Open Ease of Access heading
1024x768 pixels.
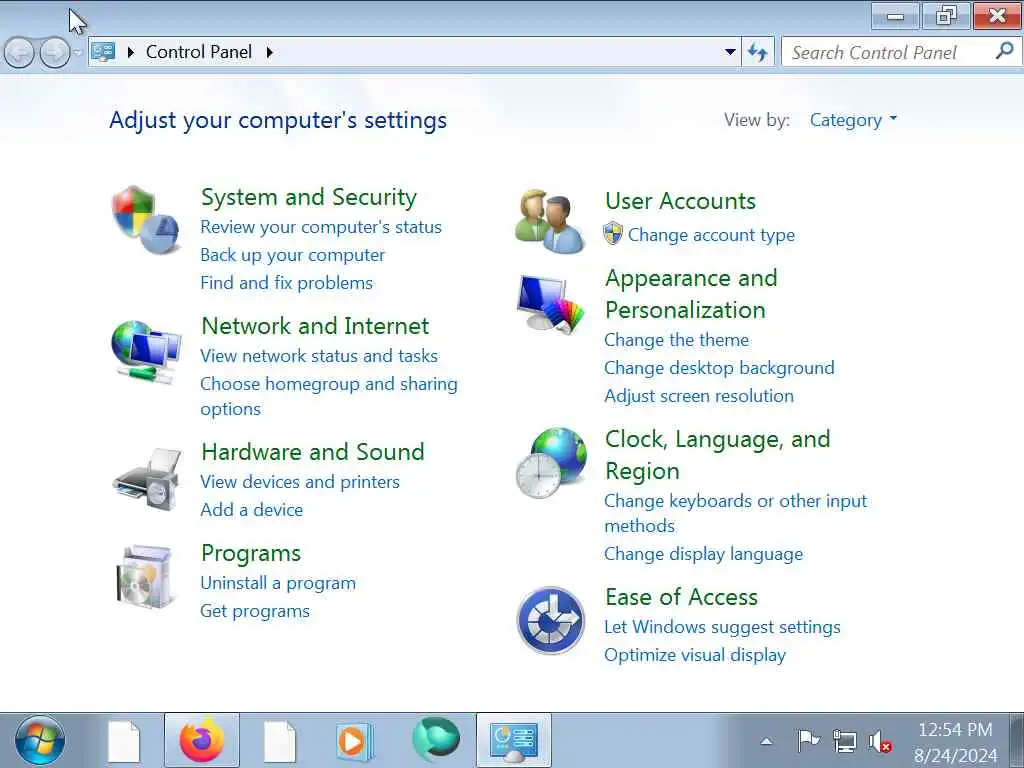tap(681, 598)
